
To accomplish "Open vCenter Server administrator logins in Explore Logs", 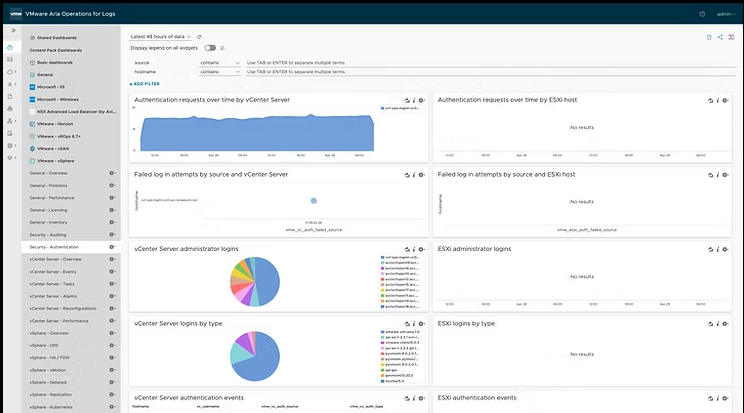I will 407,250.
